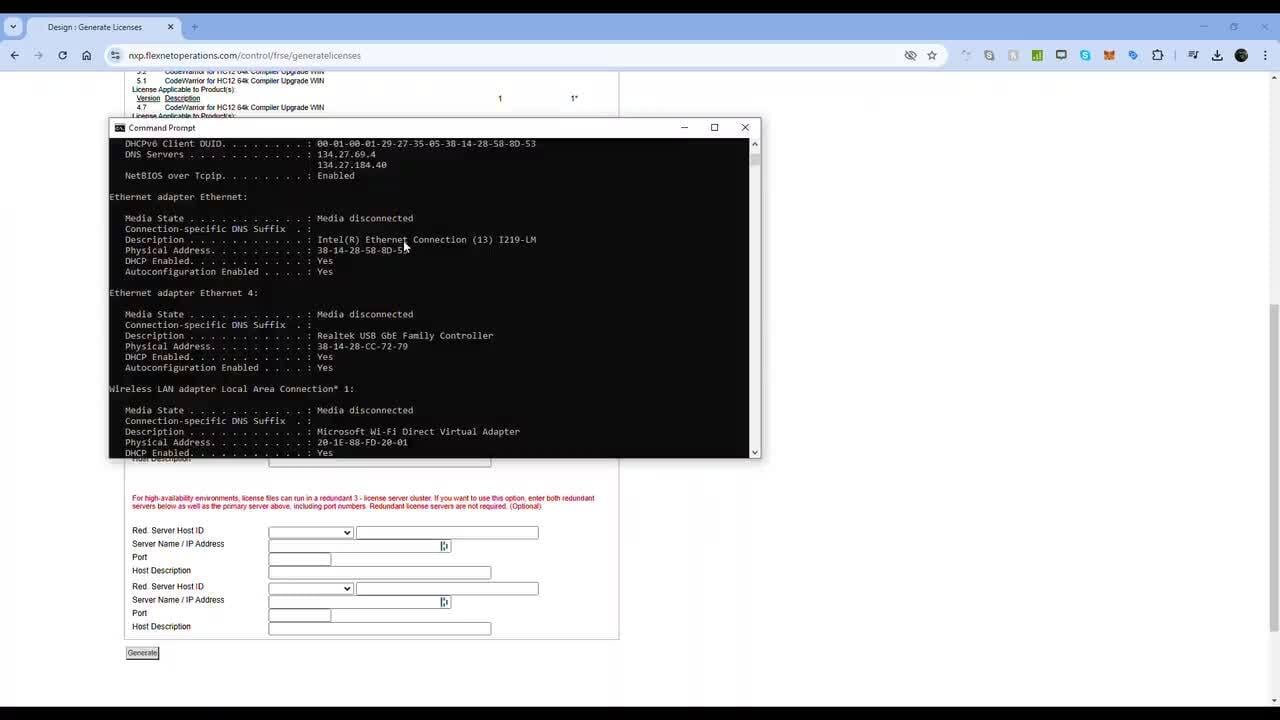
Task: Expand the first Red. Server Host ID dropdown
Action: (311, 533)
